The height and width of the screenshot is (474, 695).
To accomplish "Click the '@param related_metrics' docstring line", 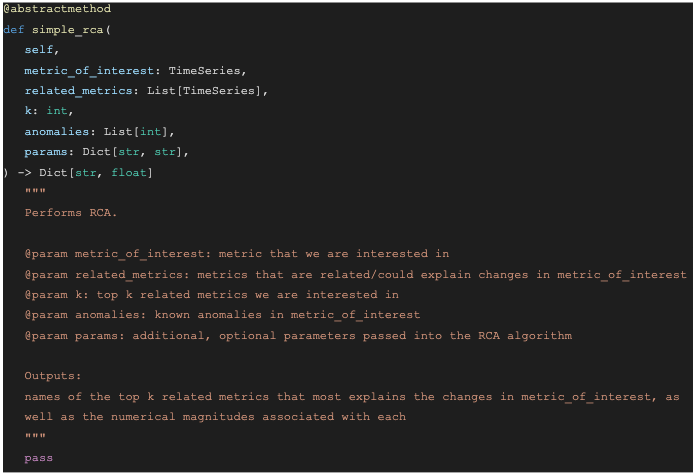I will coord(355,274).
